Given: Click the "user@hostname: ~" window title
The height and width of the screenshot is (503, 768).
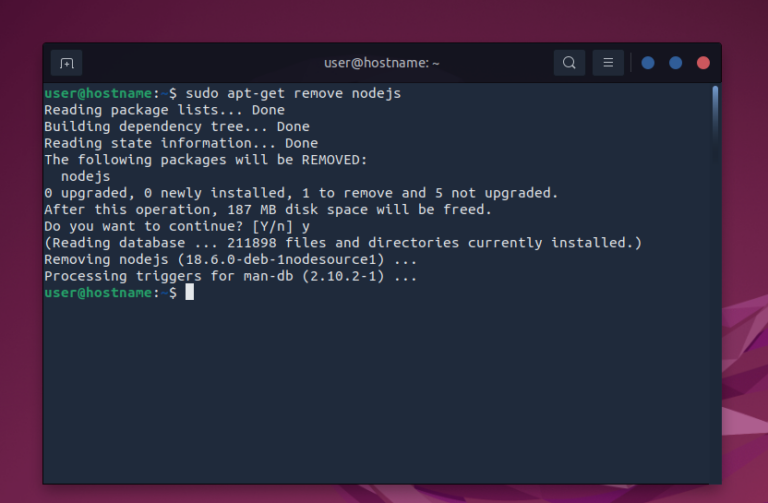Looking at the screenshot, I should pos(382,63).
